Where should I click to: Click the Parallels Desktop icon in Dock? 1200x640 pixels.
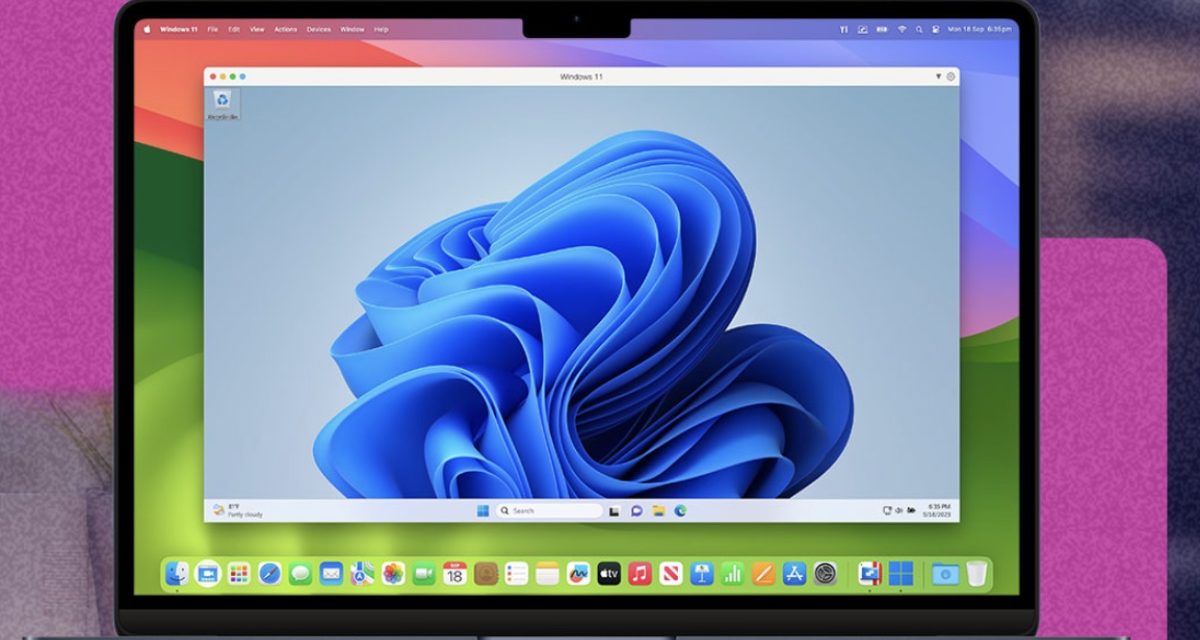pos(869,574)
